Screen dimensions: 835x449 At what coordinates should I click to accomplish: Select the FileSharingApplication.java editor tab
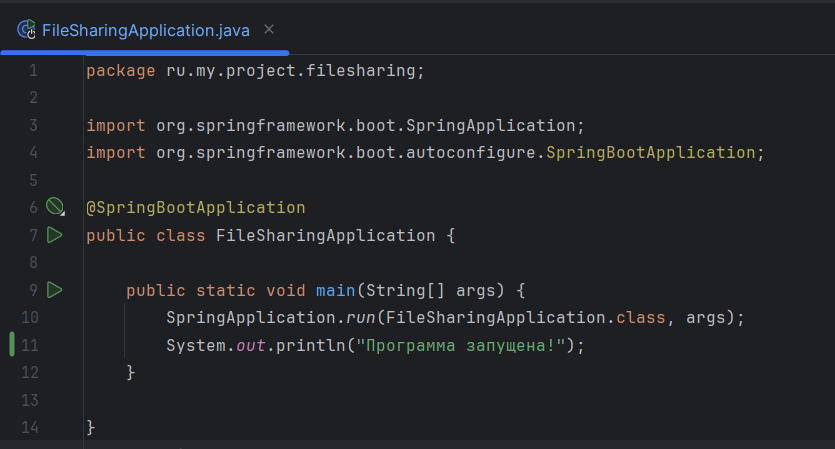tap(145, 30)
